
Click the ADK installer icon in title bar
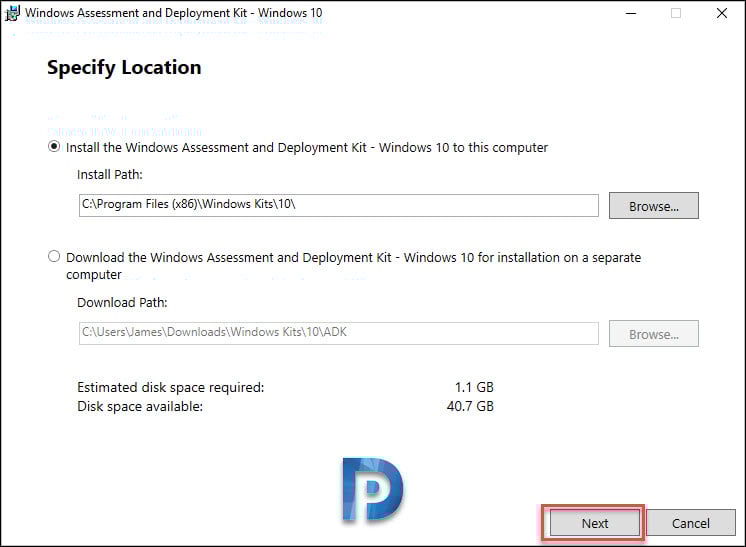[12, 13]
